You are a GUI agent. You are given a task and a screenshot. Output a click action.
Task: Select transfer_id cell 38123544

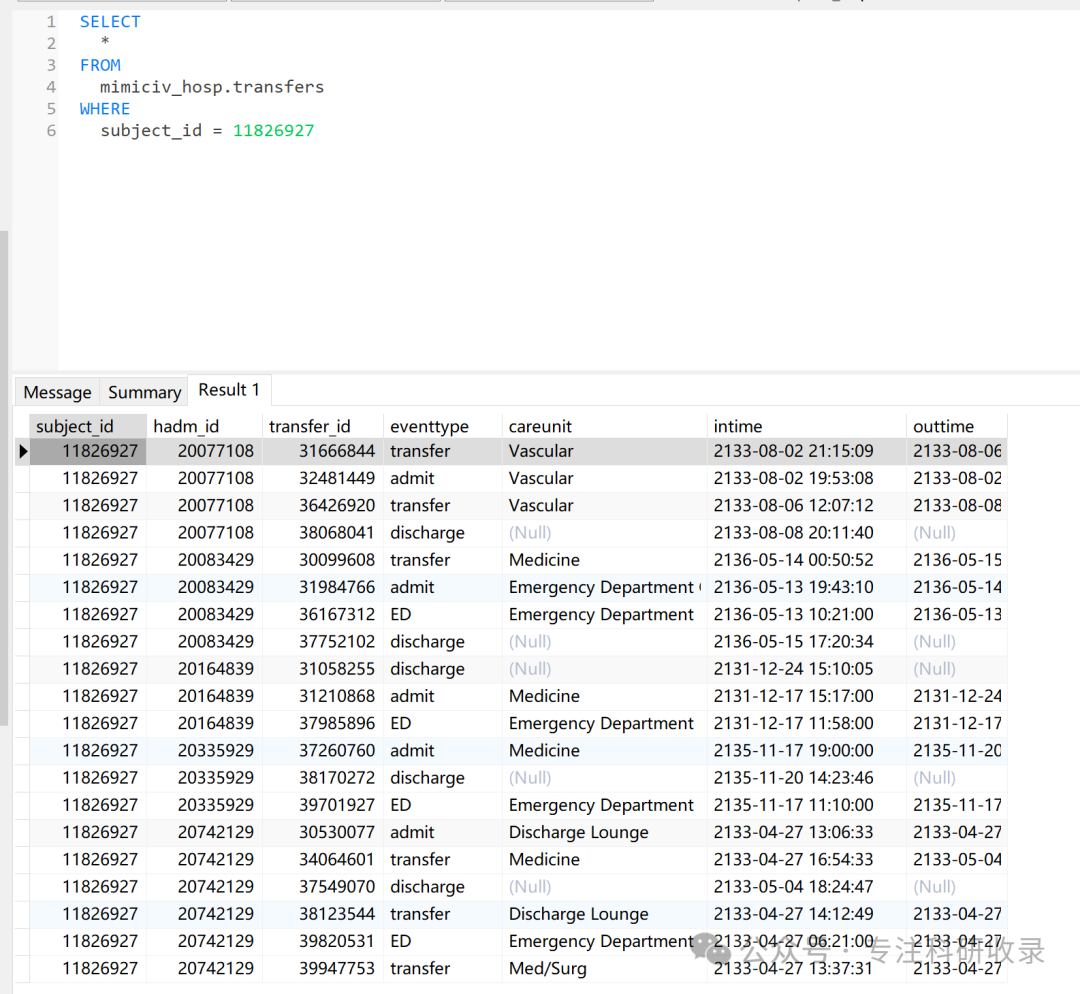click(x=322, y=914)
